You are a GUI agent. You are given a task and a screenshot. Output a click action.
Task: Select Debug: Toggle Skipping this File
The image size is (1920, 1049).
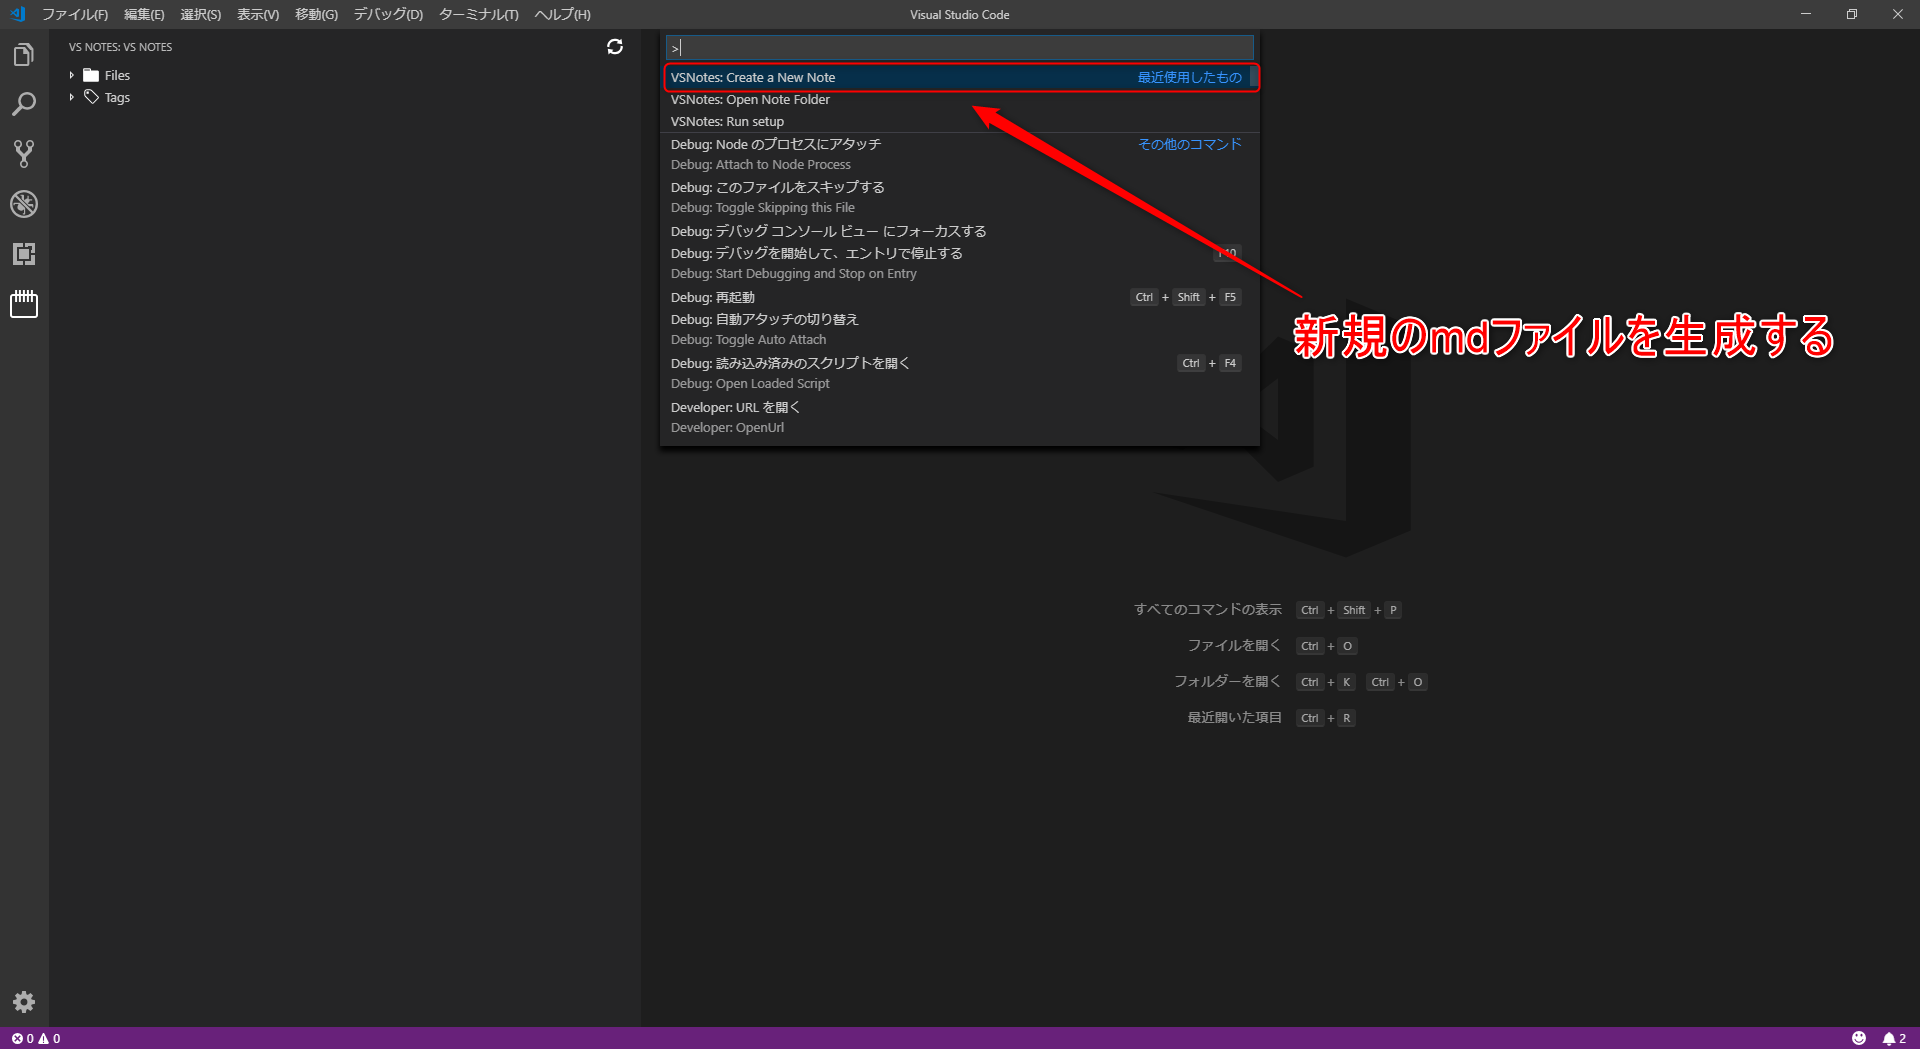point(960,197)
